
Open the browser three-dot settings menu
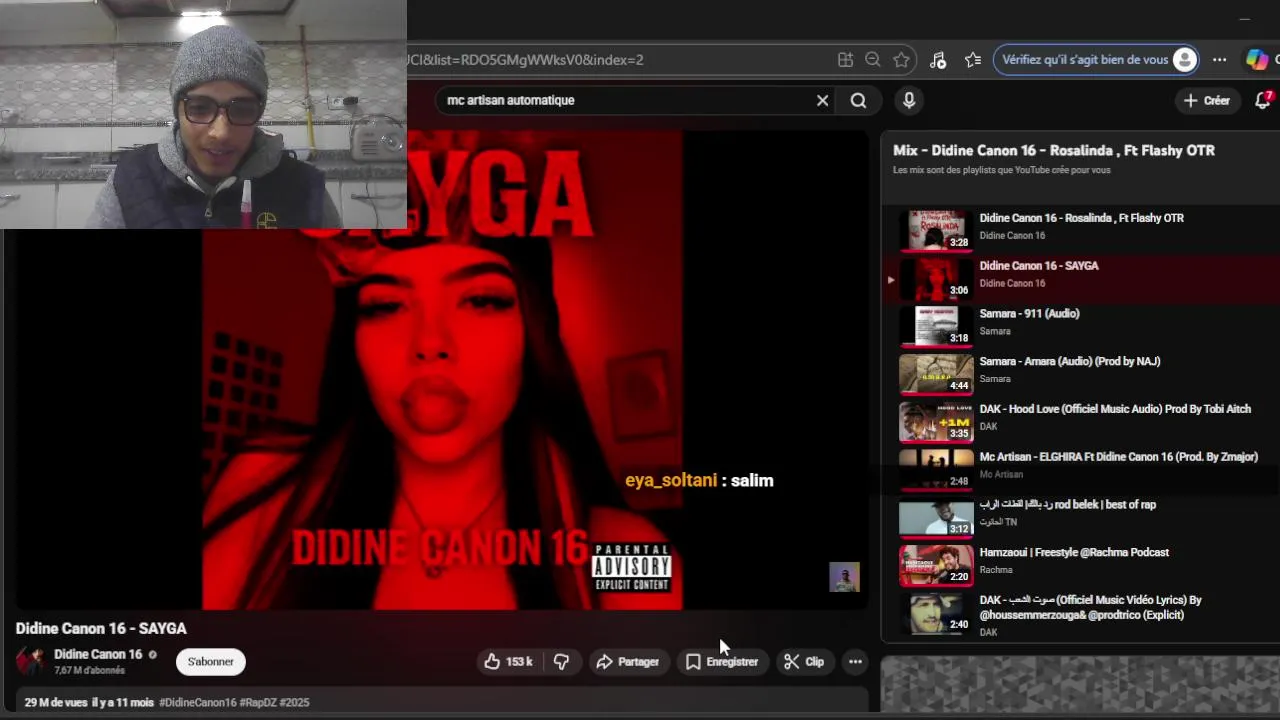[x=1219, y=60]
